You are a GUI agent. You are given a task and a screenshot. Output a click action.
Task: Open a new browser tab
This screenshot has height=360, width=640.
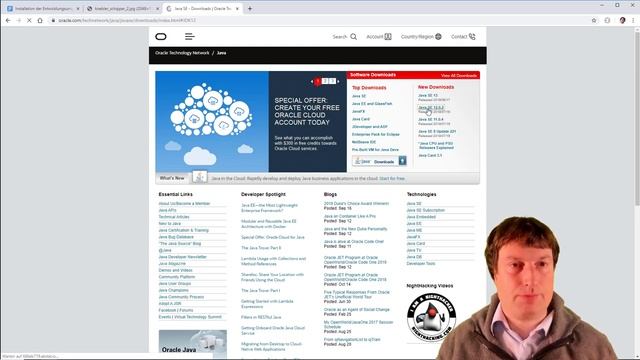(x=250, y=9)
